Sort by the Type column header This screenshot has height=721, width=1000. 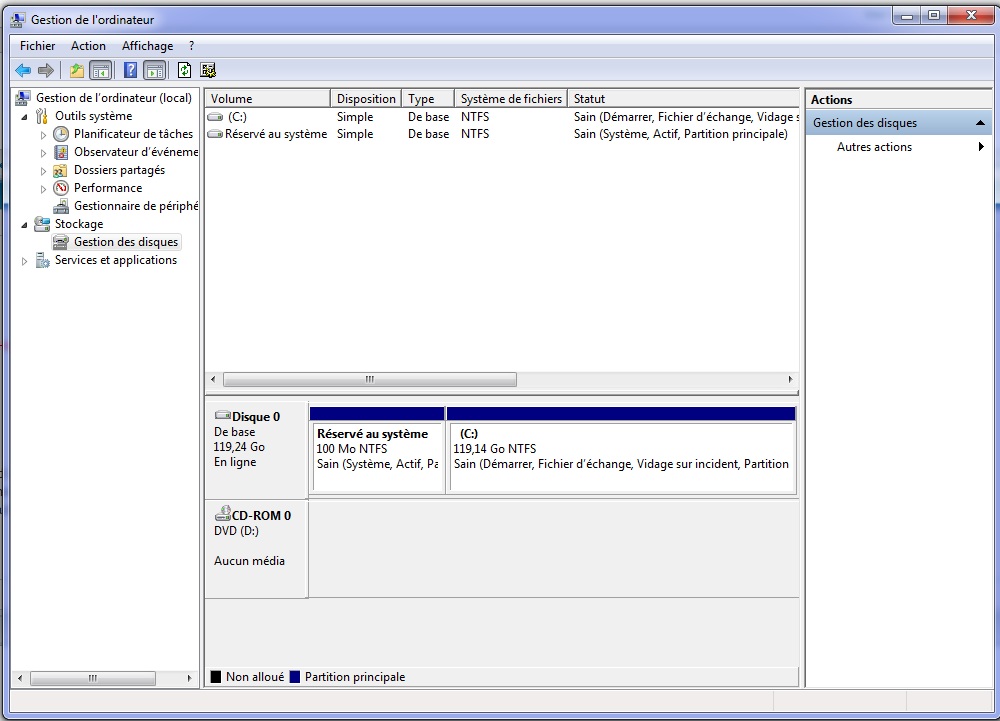pos(428,99)
